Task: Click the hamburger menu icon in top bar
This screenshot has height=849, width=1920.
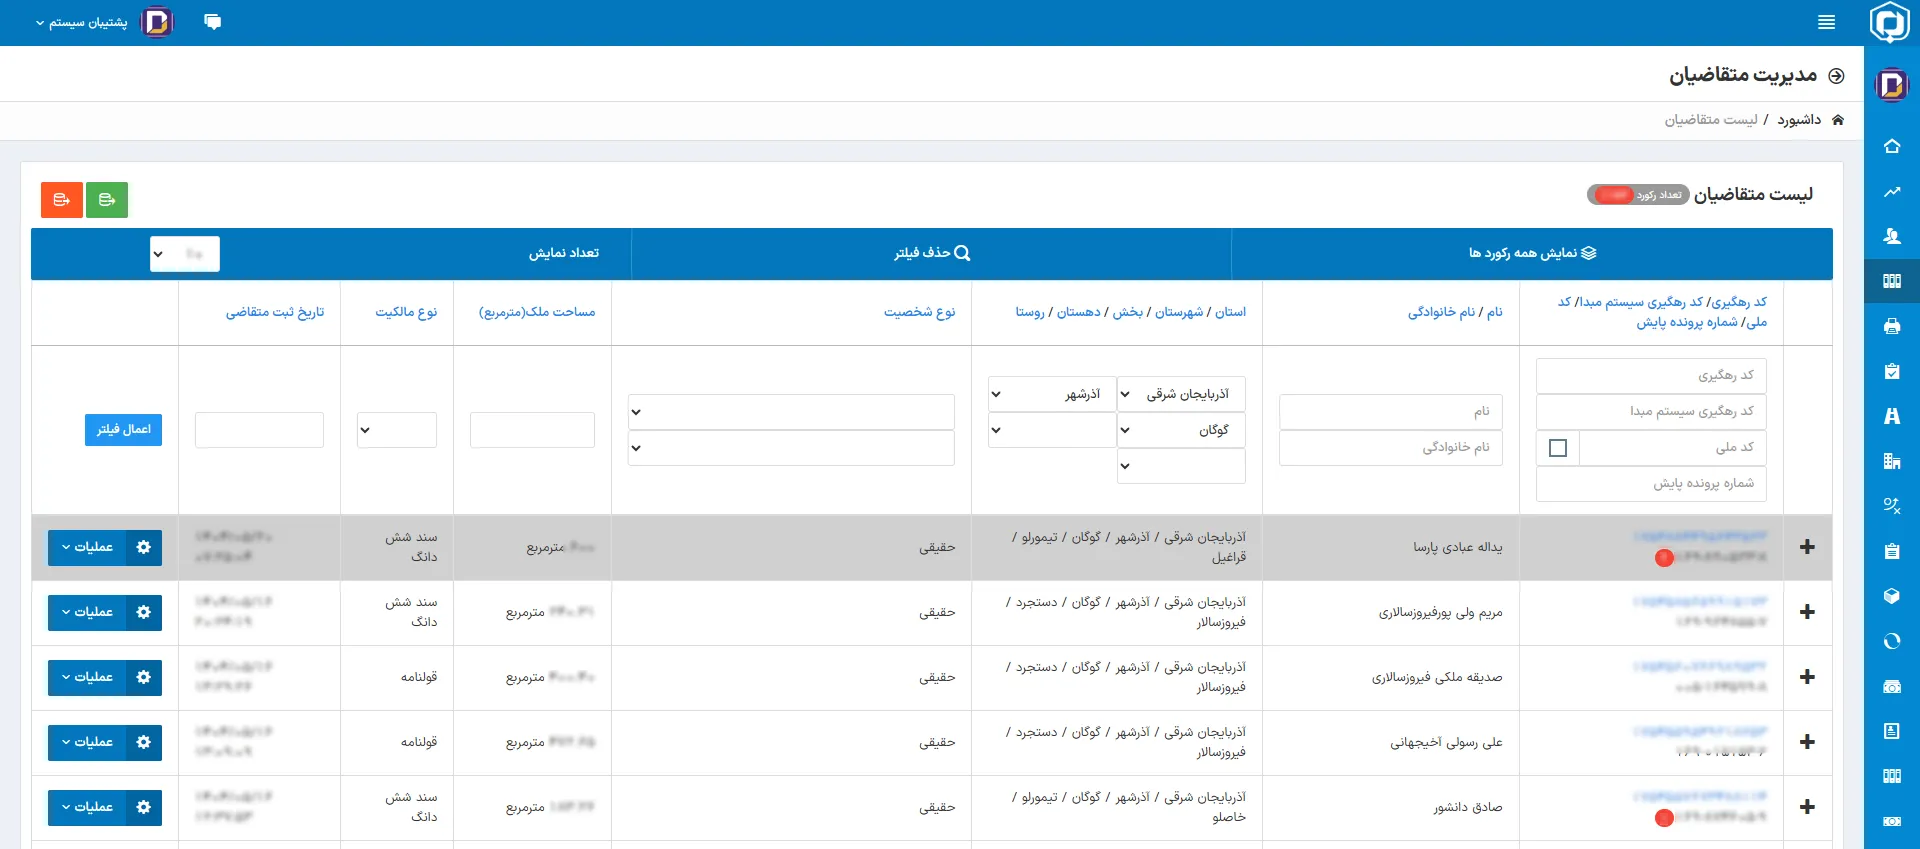Action: point(1826,22)
